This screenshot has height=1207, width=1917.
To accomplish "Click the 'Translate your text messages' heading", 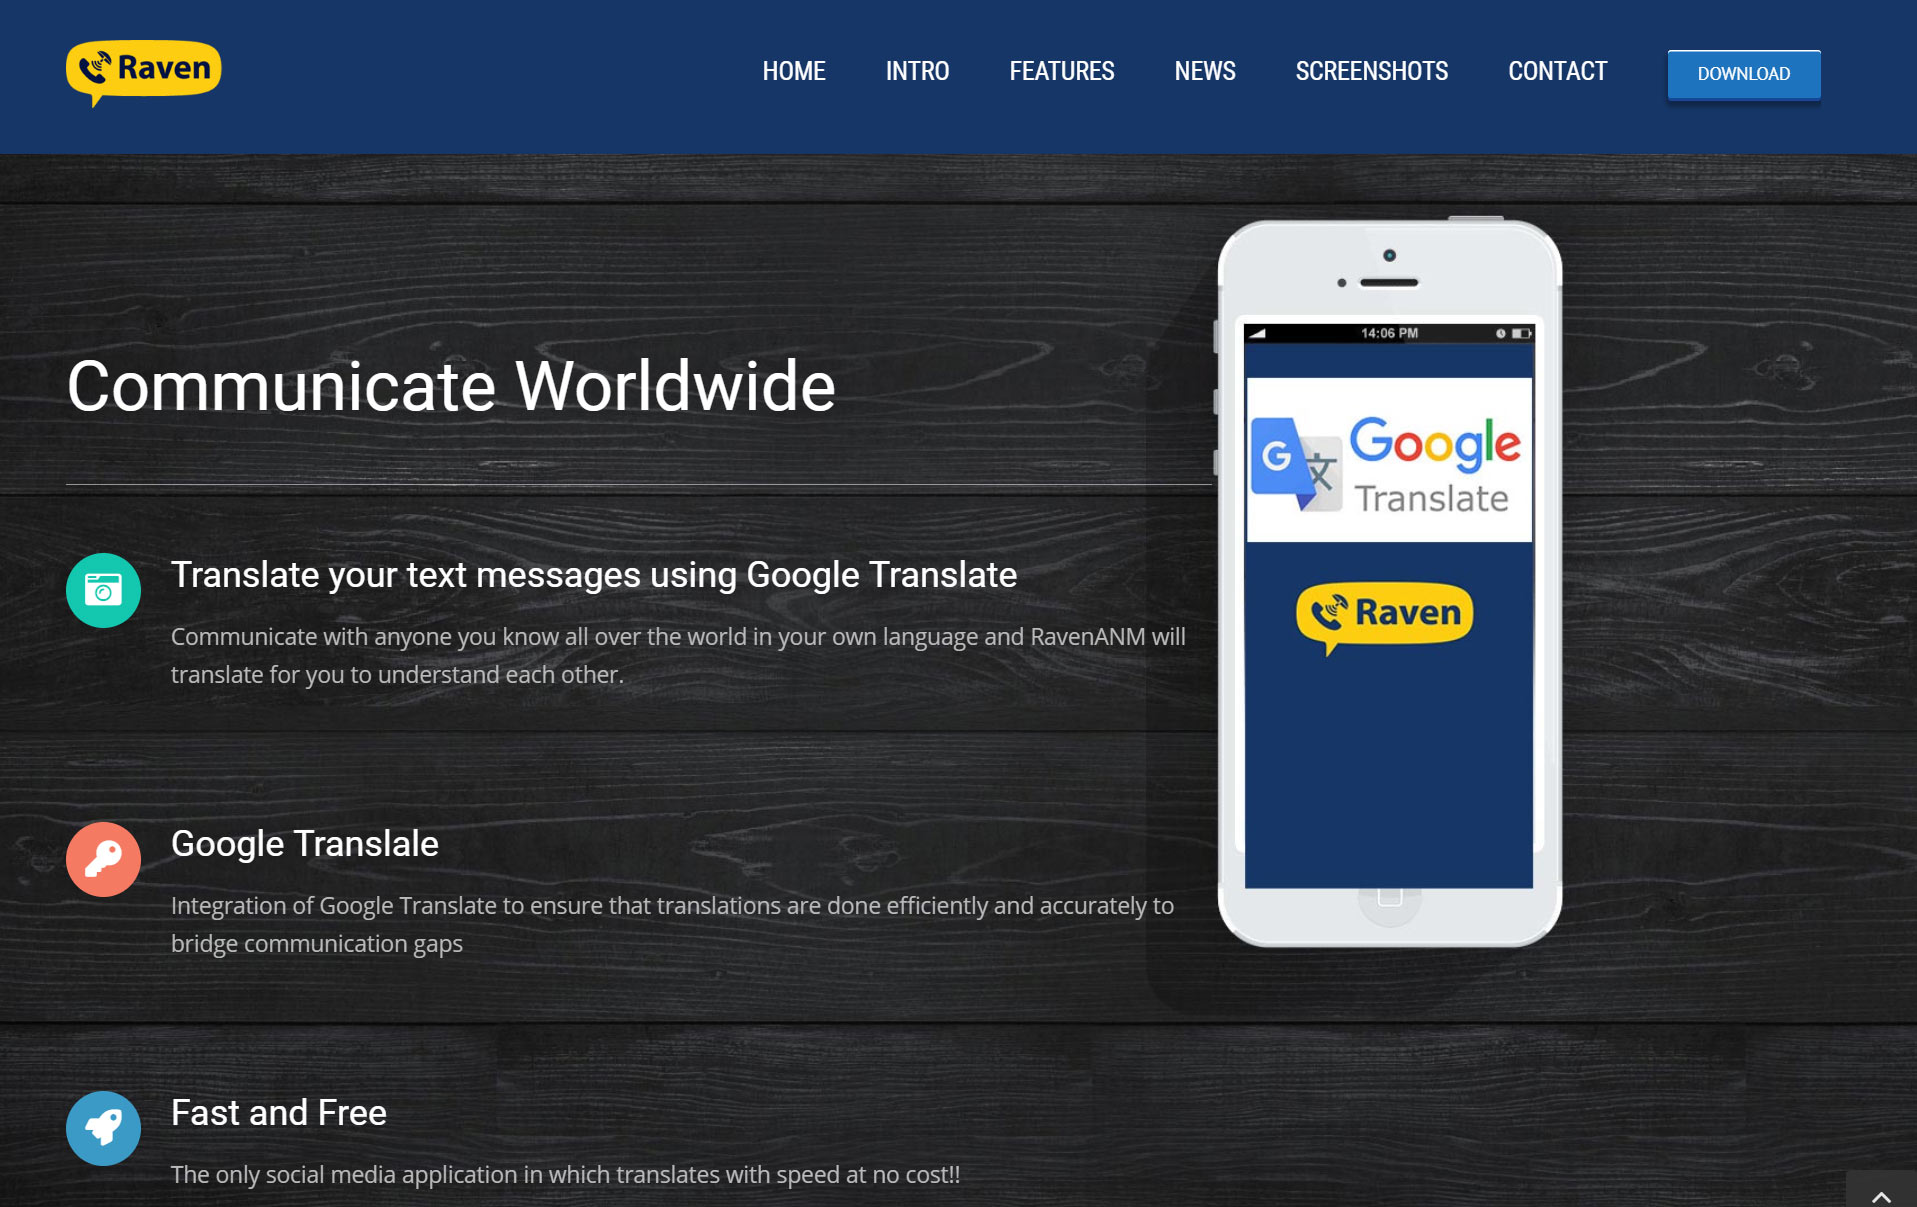I will (593, 575).
